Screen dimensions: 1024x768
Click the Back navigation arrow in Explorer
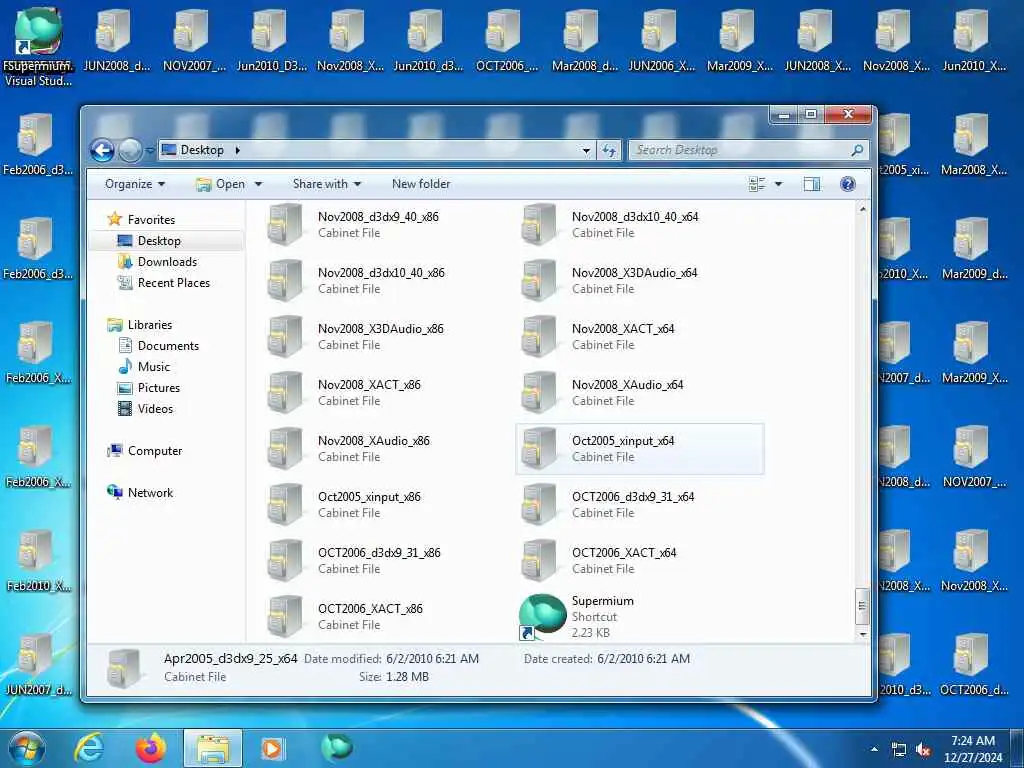tap(102, 151)
